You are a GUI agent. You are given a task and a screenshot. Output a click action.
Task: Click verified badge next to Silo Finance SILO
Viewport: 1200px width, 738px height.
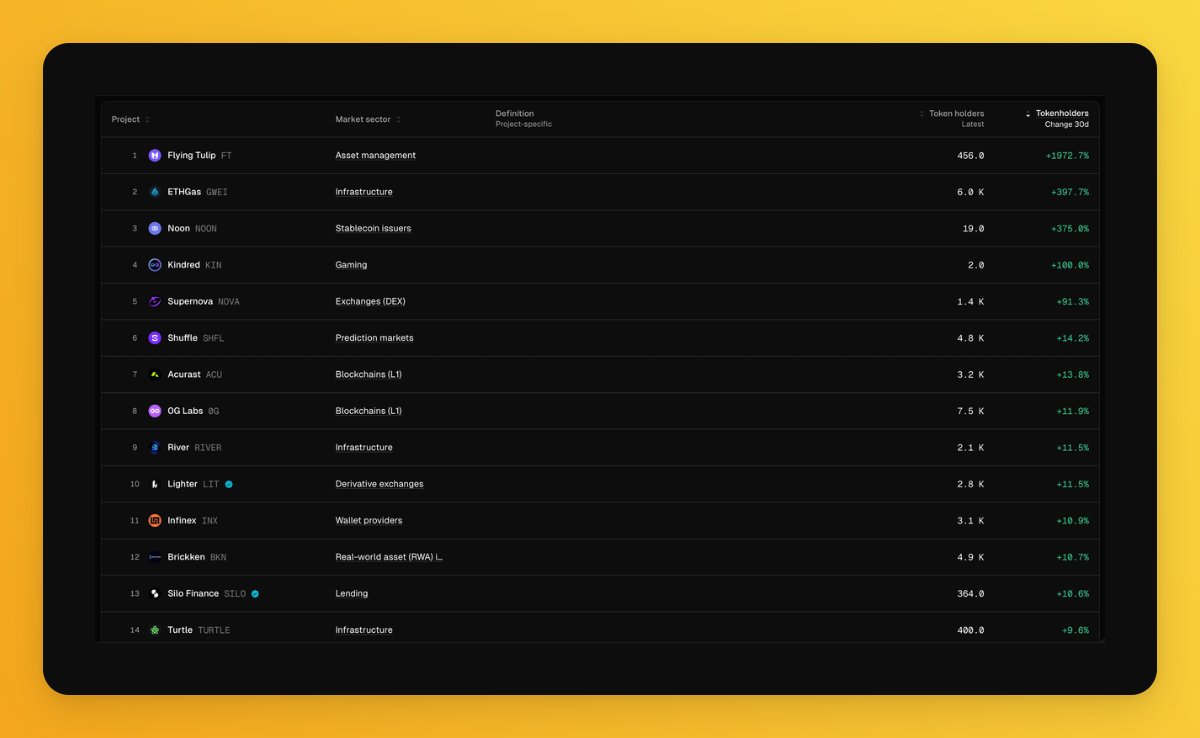255,593
